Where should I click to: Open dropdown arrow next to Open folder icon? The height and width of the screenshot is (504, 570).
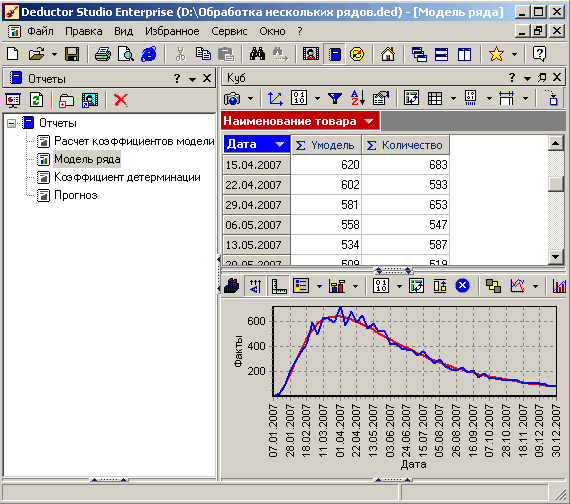tap(54, 55)
